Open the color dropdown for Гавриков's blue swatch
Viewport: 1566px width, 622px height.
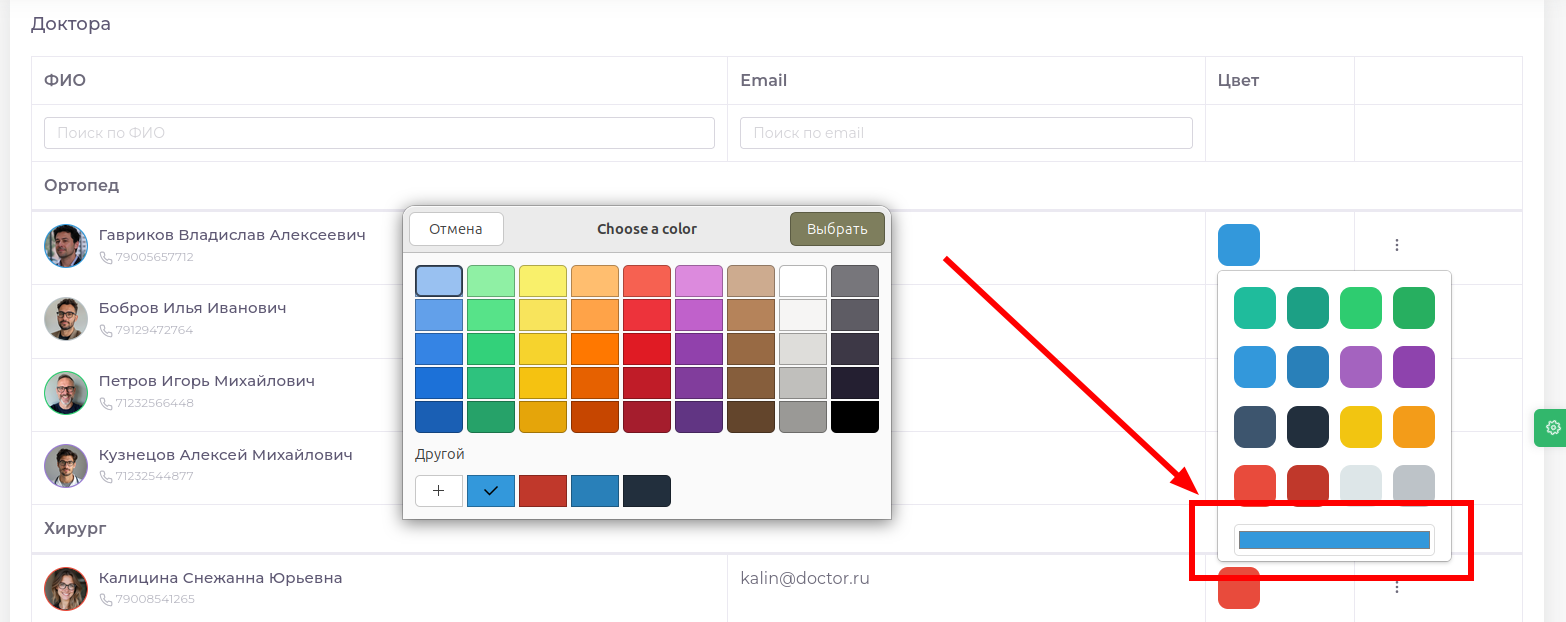click(1238, 244)
